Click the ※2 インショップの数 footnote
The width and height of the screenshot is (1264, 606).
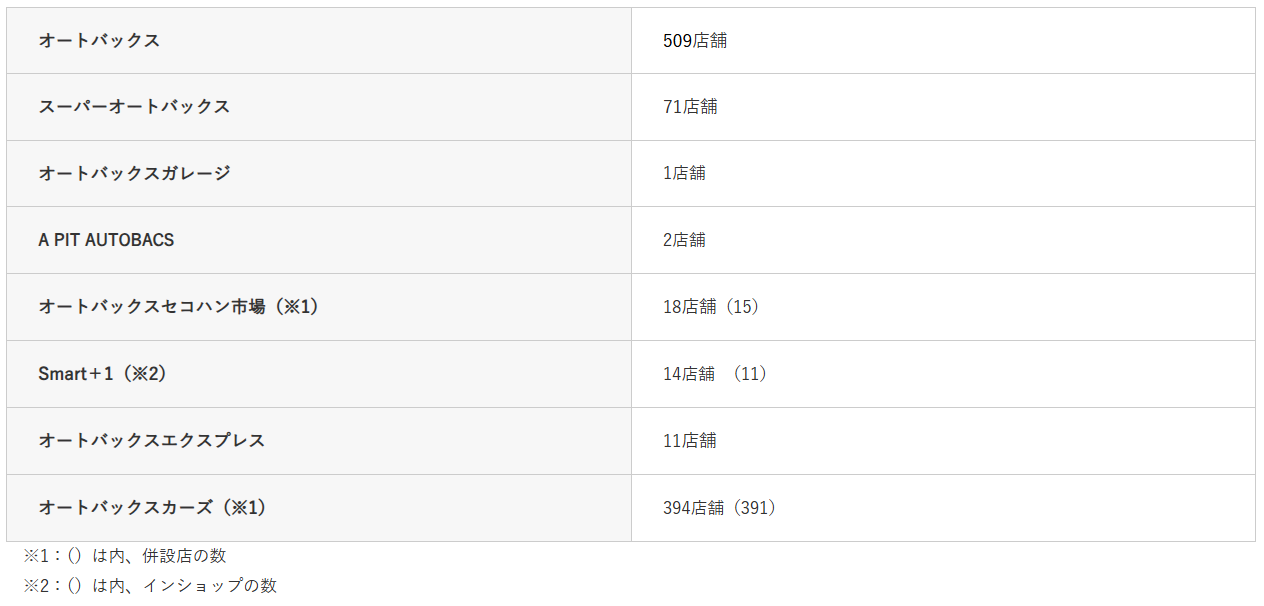click(x=150, y=586)
